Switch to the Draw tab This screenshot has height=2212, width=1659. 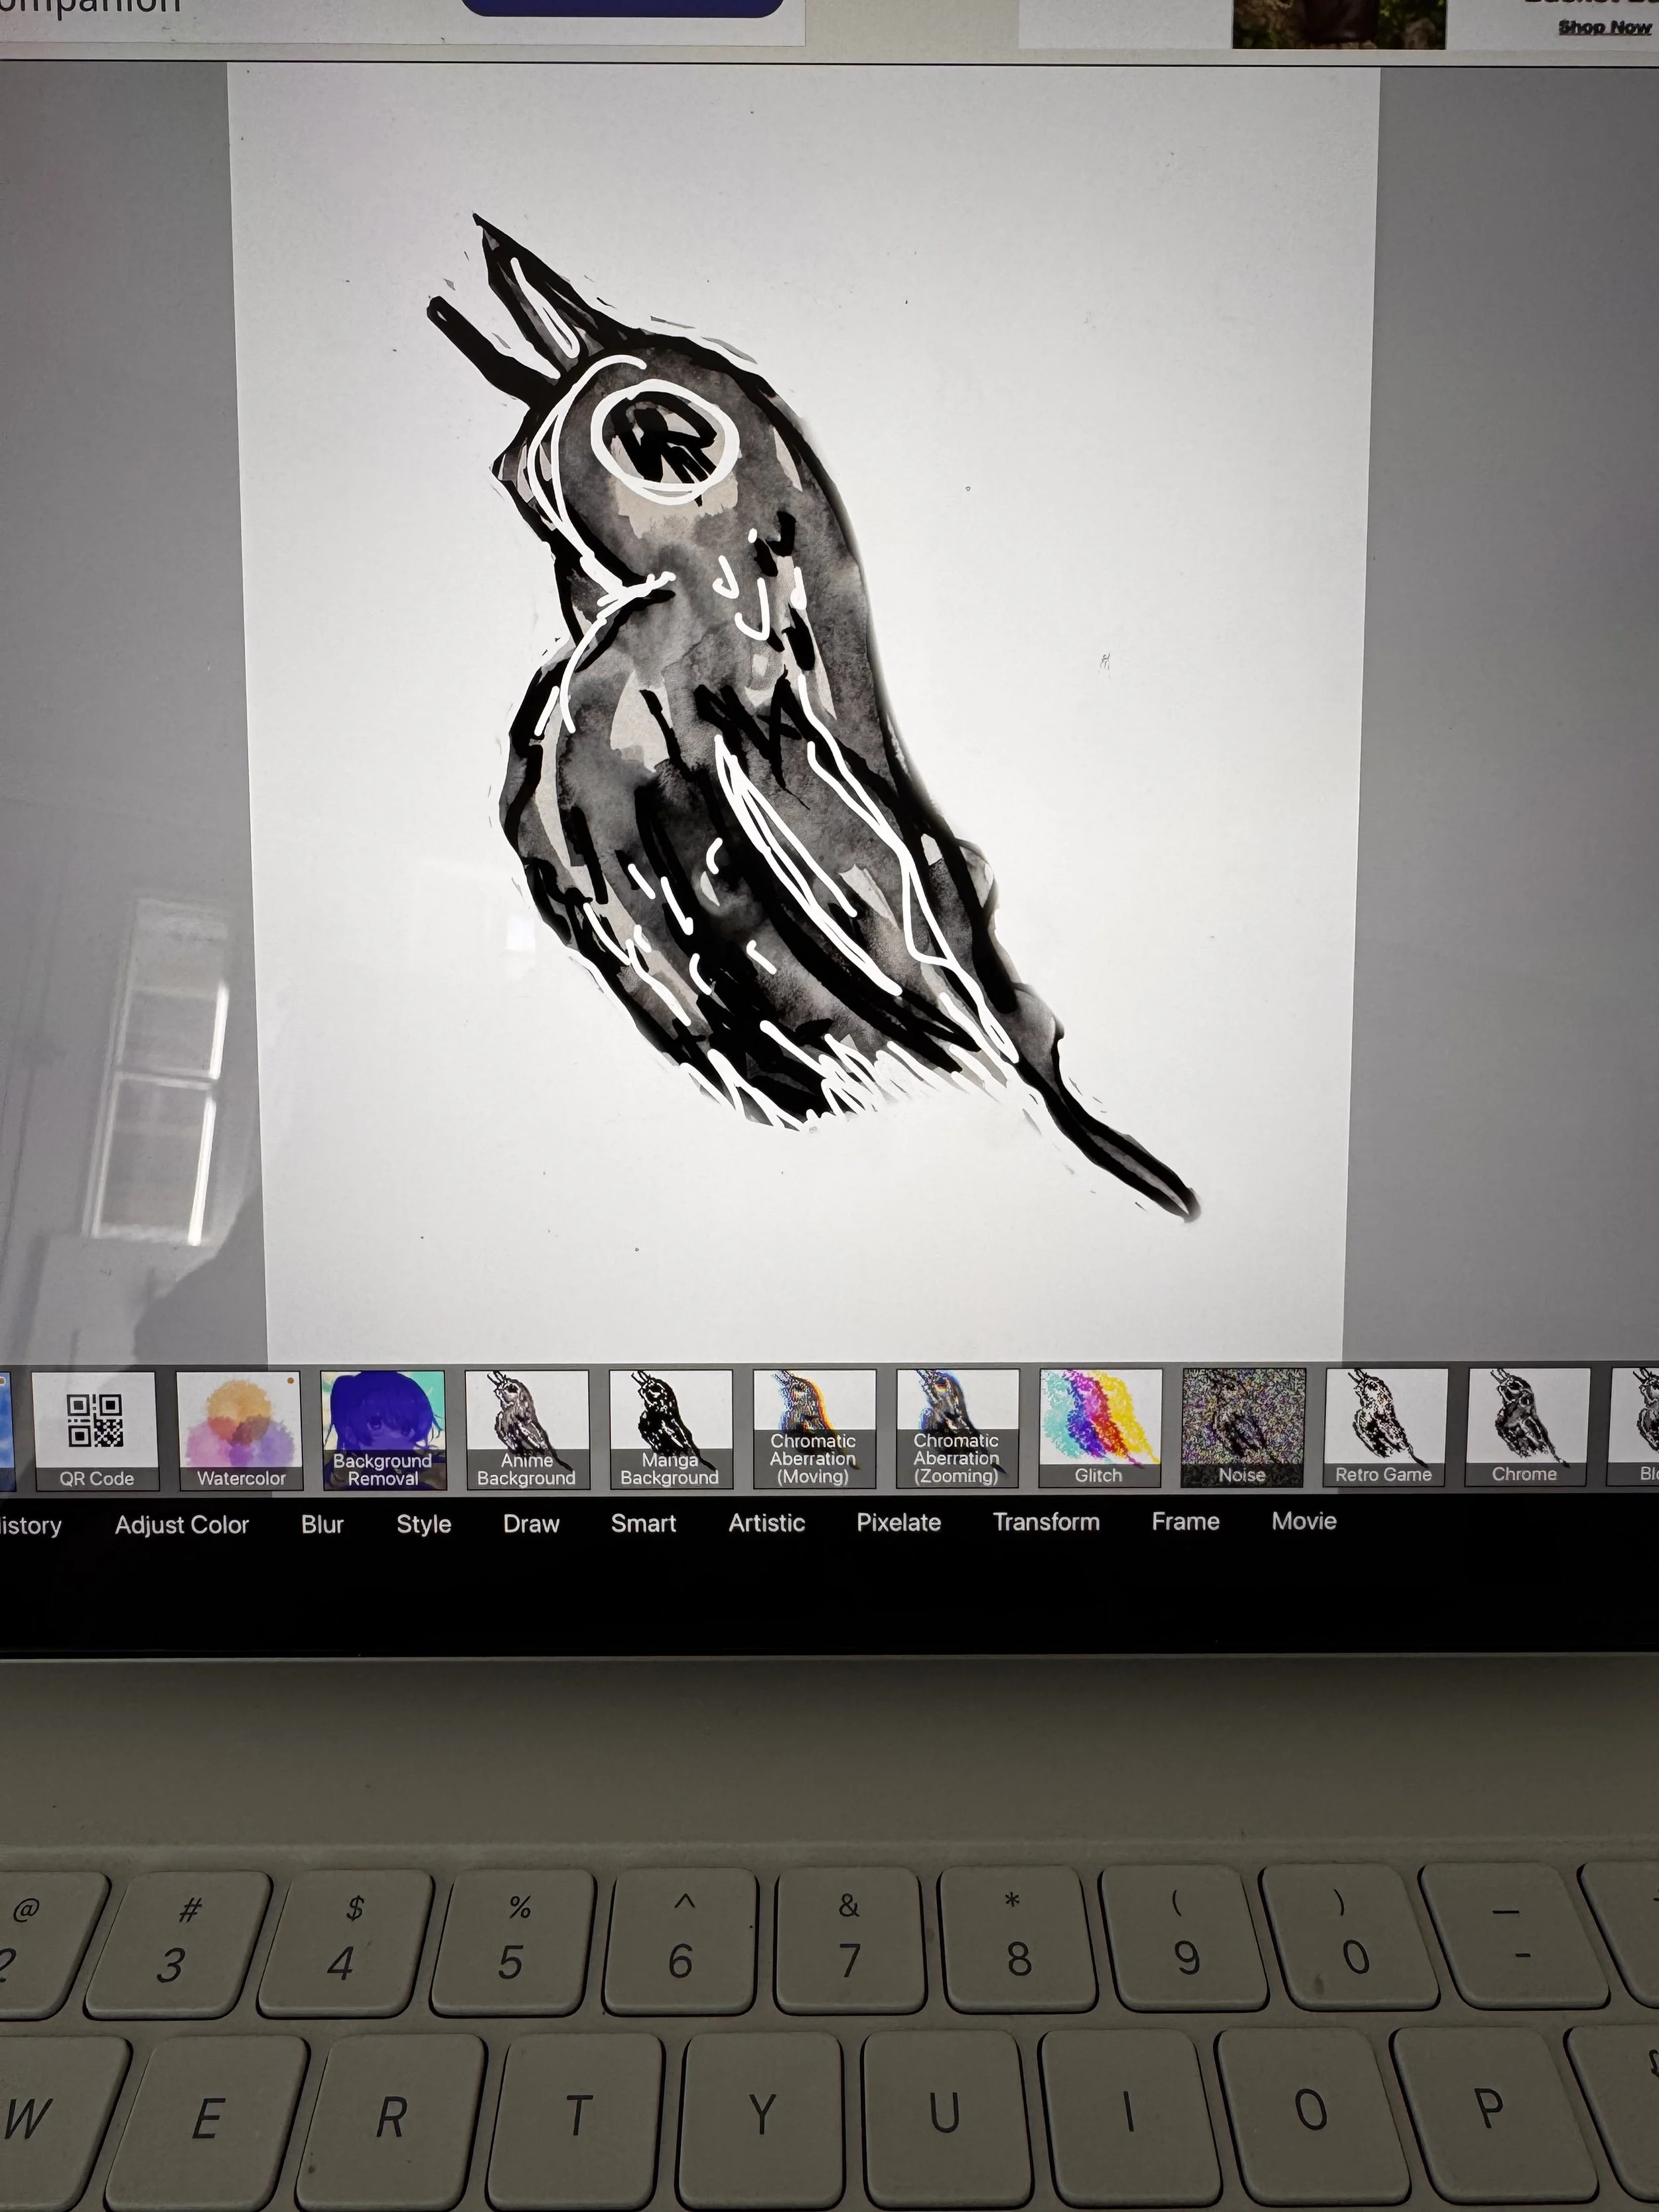(531, 1524)
